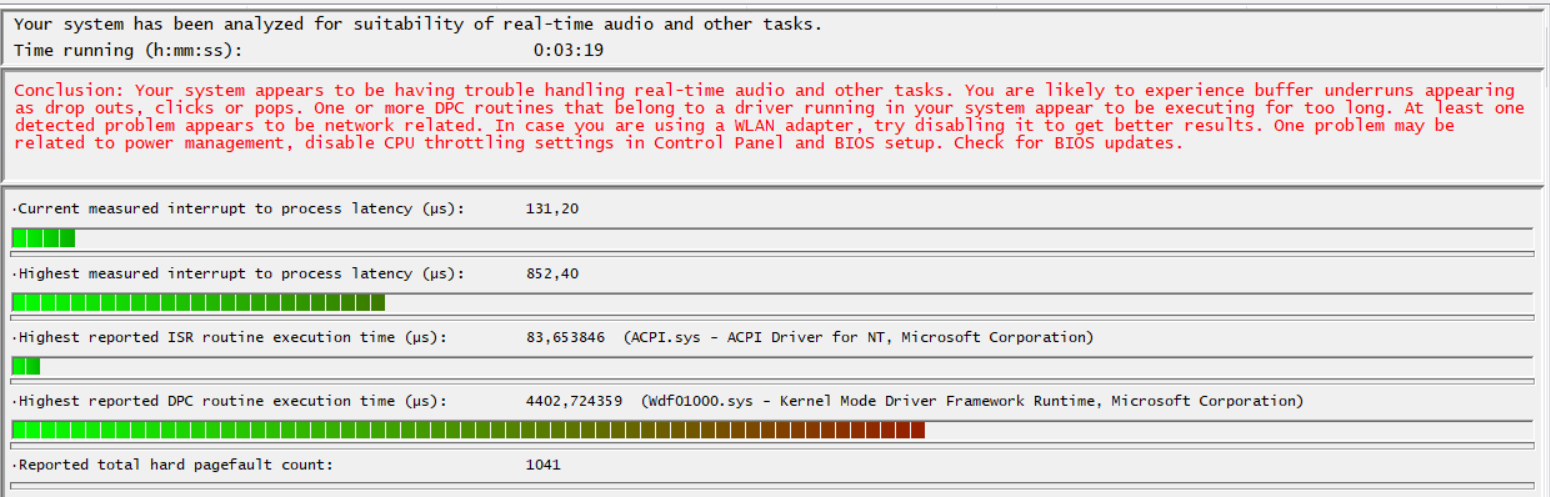Click the ISR time value 83,653846
1550x497 pixels.
pyautogui.click(x=565, y=337)
